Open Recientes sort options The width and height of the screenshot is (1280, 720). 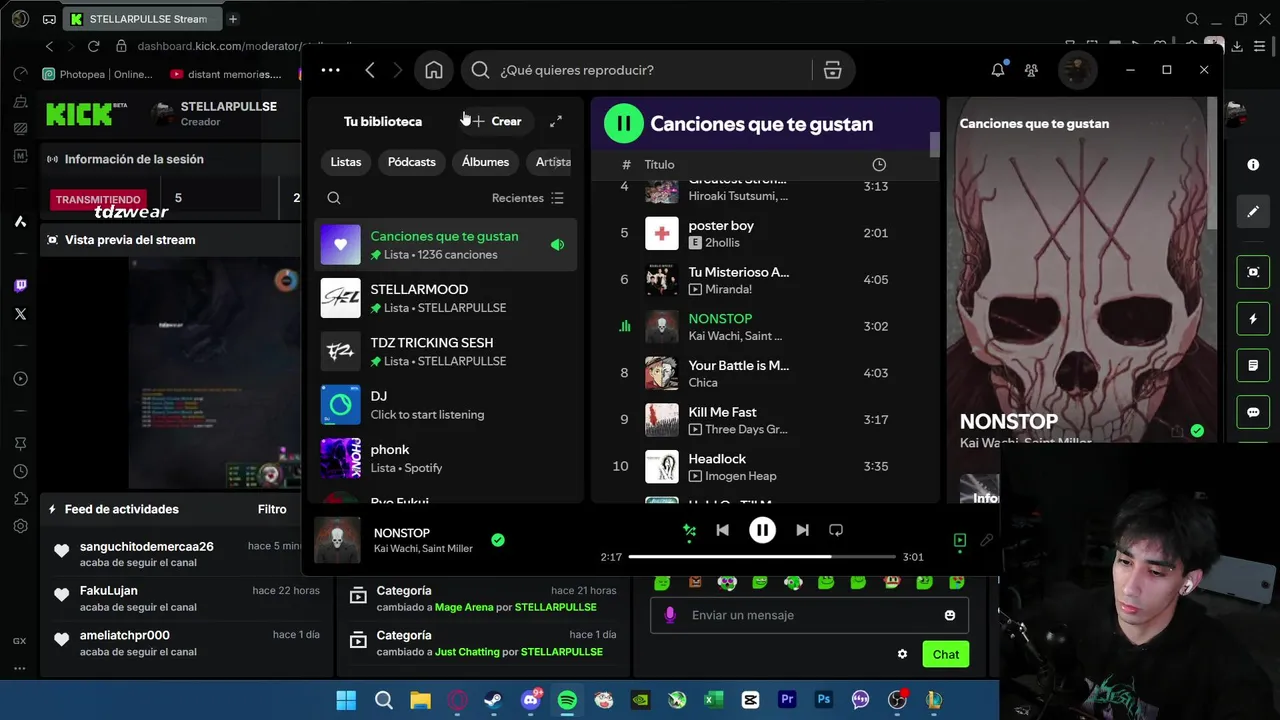pos(528,198)
